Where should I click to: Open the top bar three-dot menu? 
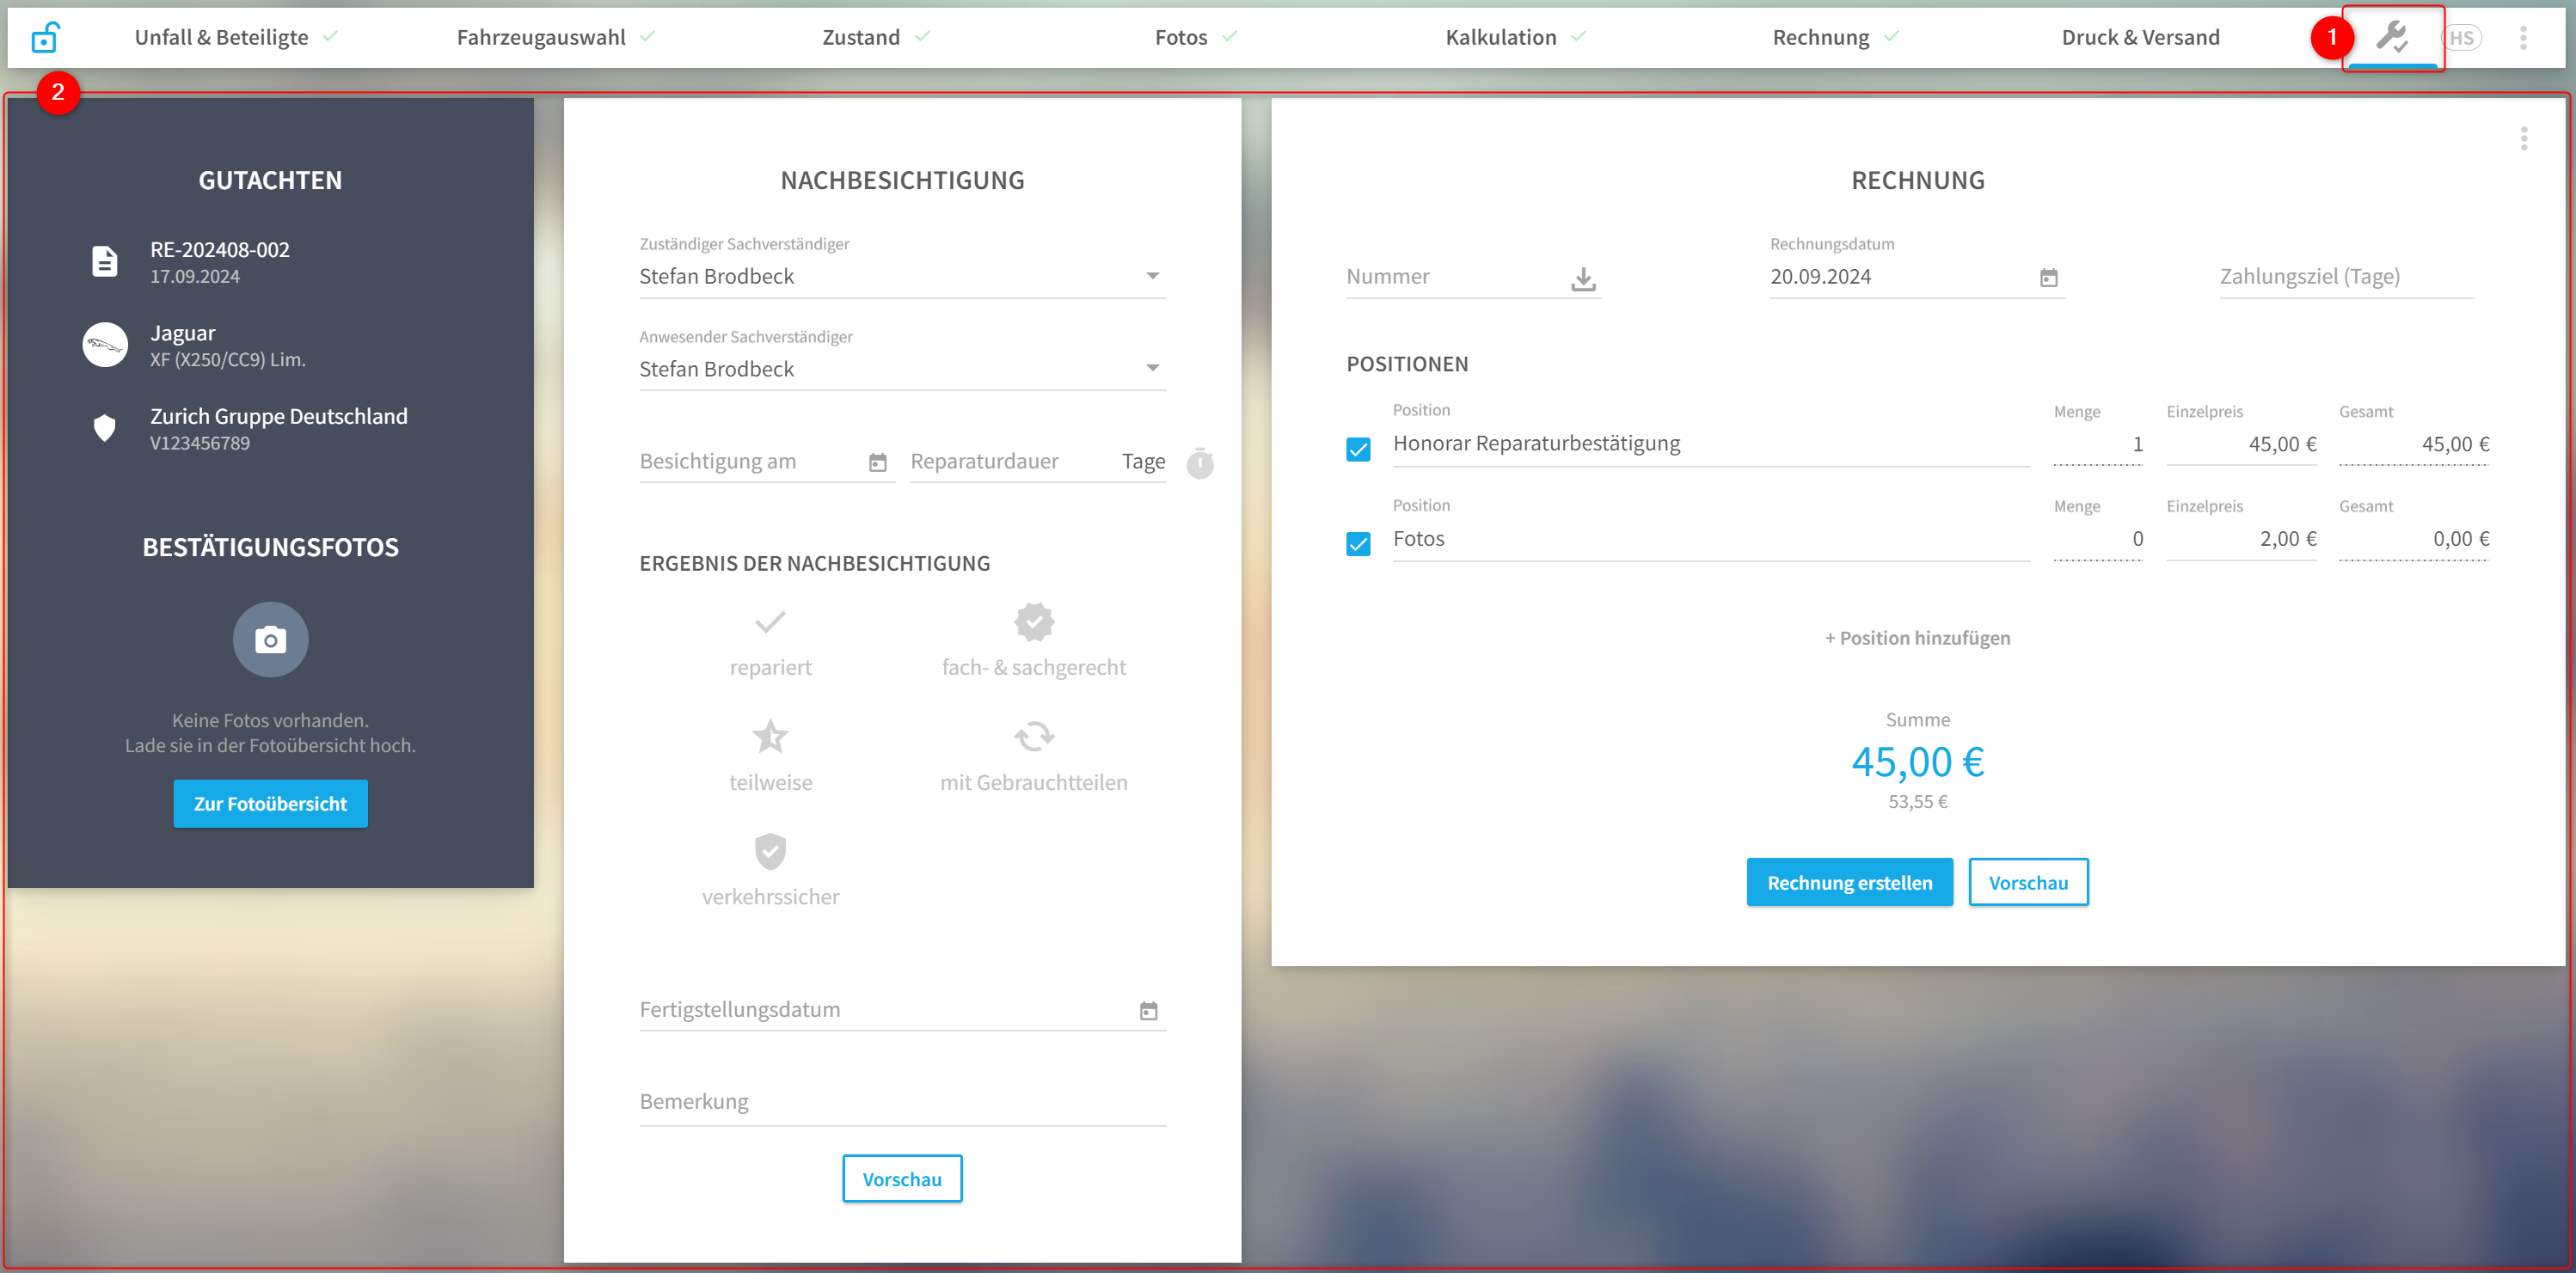(x=2523, y=38)
